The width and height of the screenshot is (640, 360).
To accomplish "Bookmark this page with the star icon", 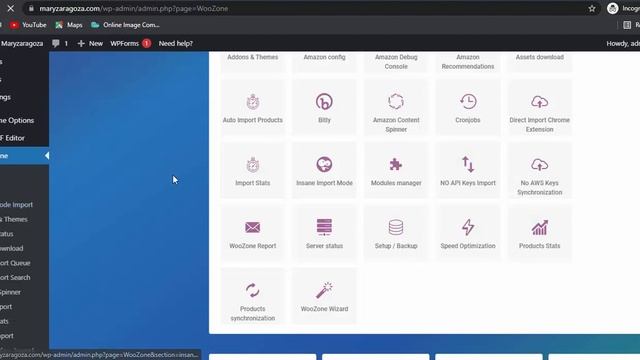I will (592, 8).
